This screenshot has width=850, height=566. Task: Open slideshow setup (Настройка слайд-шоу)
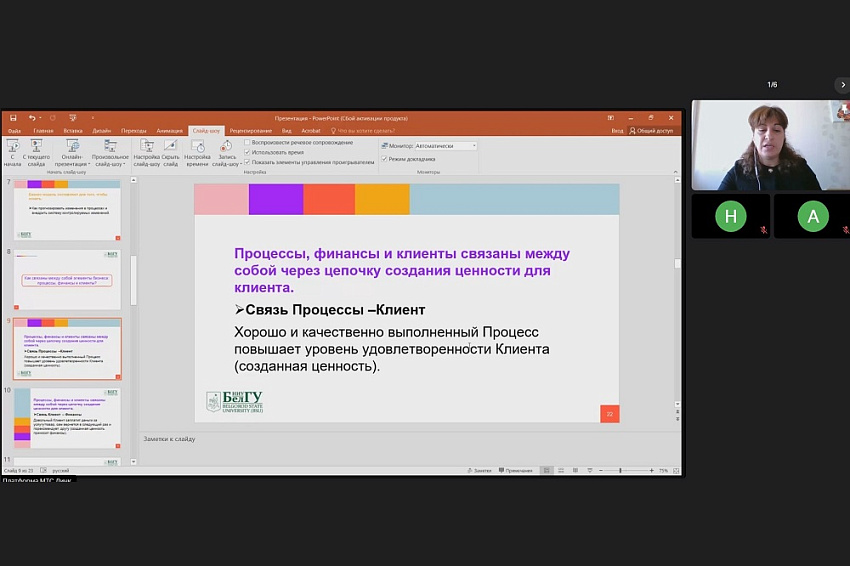pyautogui.click(x=146, y=149)
